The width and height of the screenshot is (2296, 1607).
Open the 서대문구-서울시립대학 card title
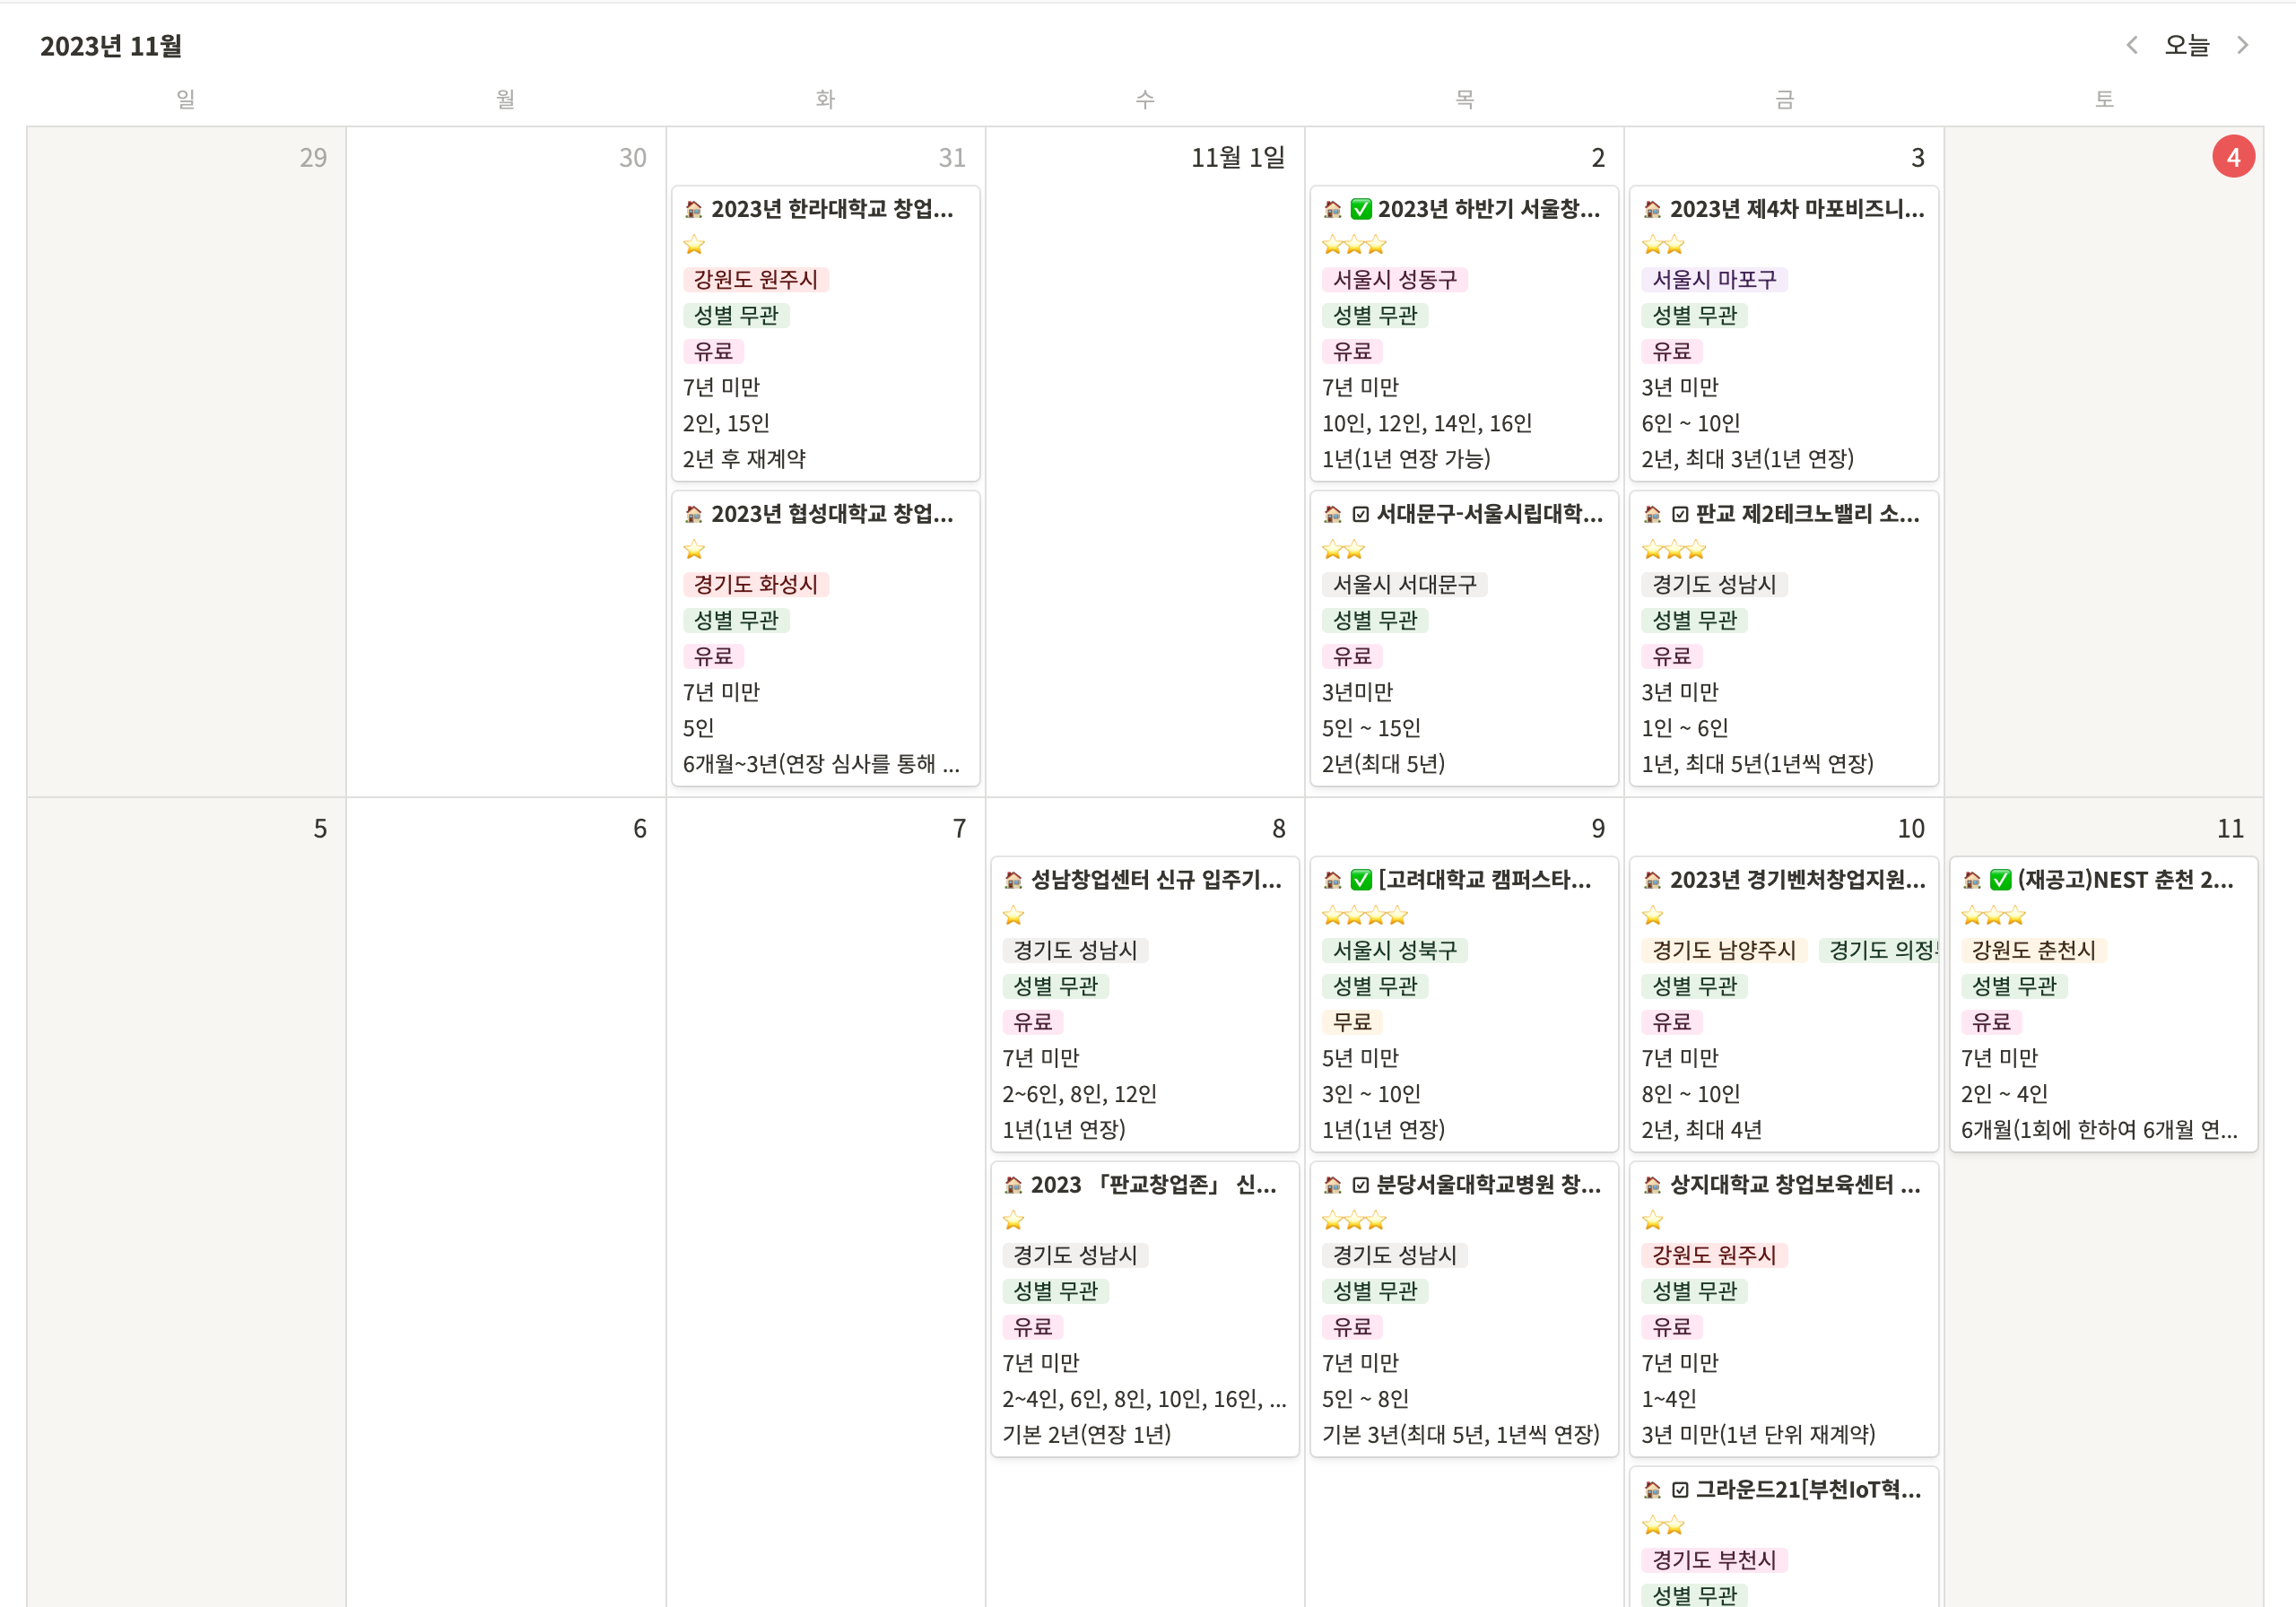click(1490, 514)
